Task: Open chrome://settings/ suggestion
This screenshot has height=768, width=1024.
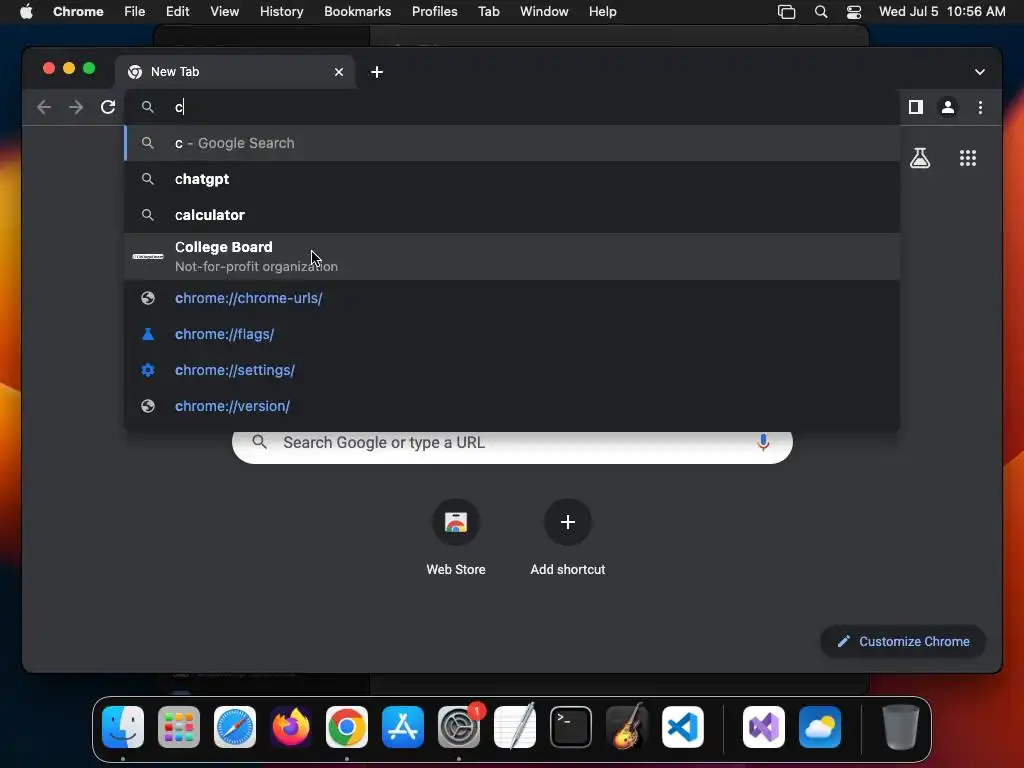Action: click(512, 370)
